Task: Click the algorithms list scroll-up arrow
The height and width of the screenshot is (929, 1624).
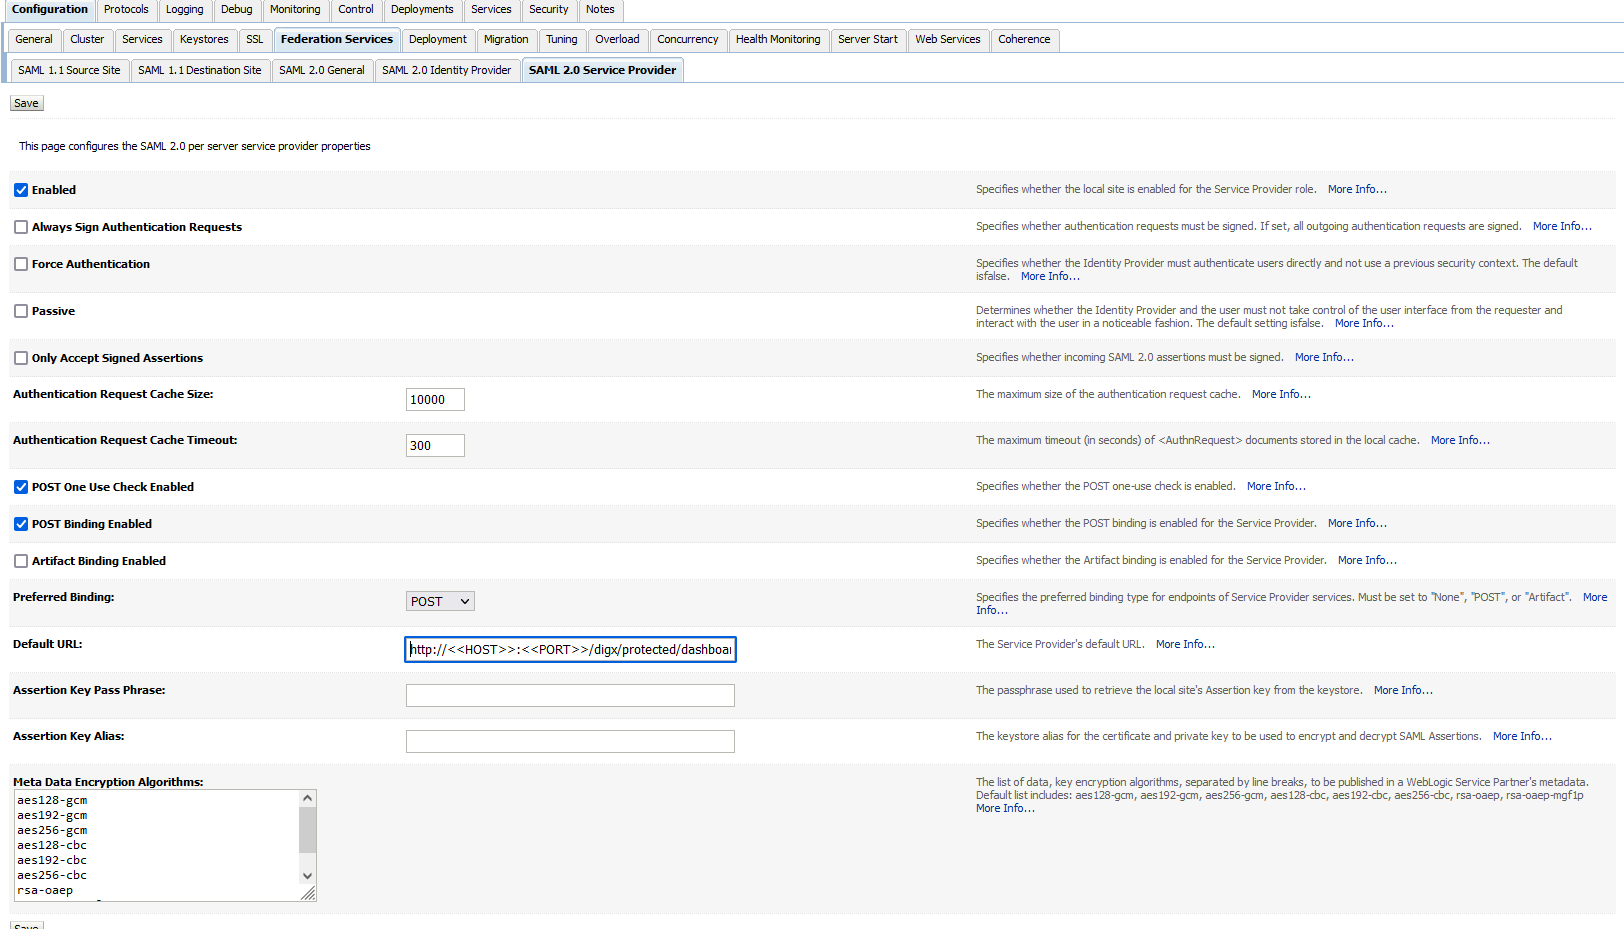Action: coord(308,798)
